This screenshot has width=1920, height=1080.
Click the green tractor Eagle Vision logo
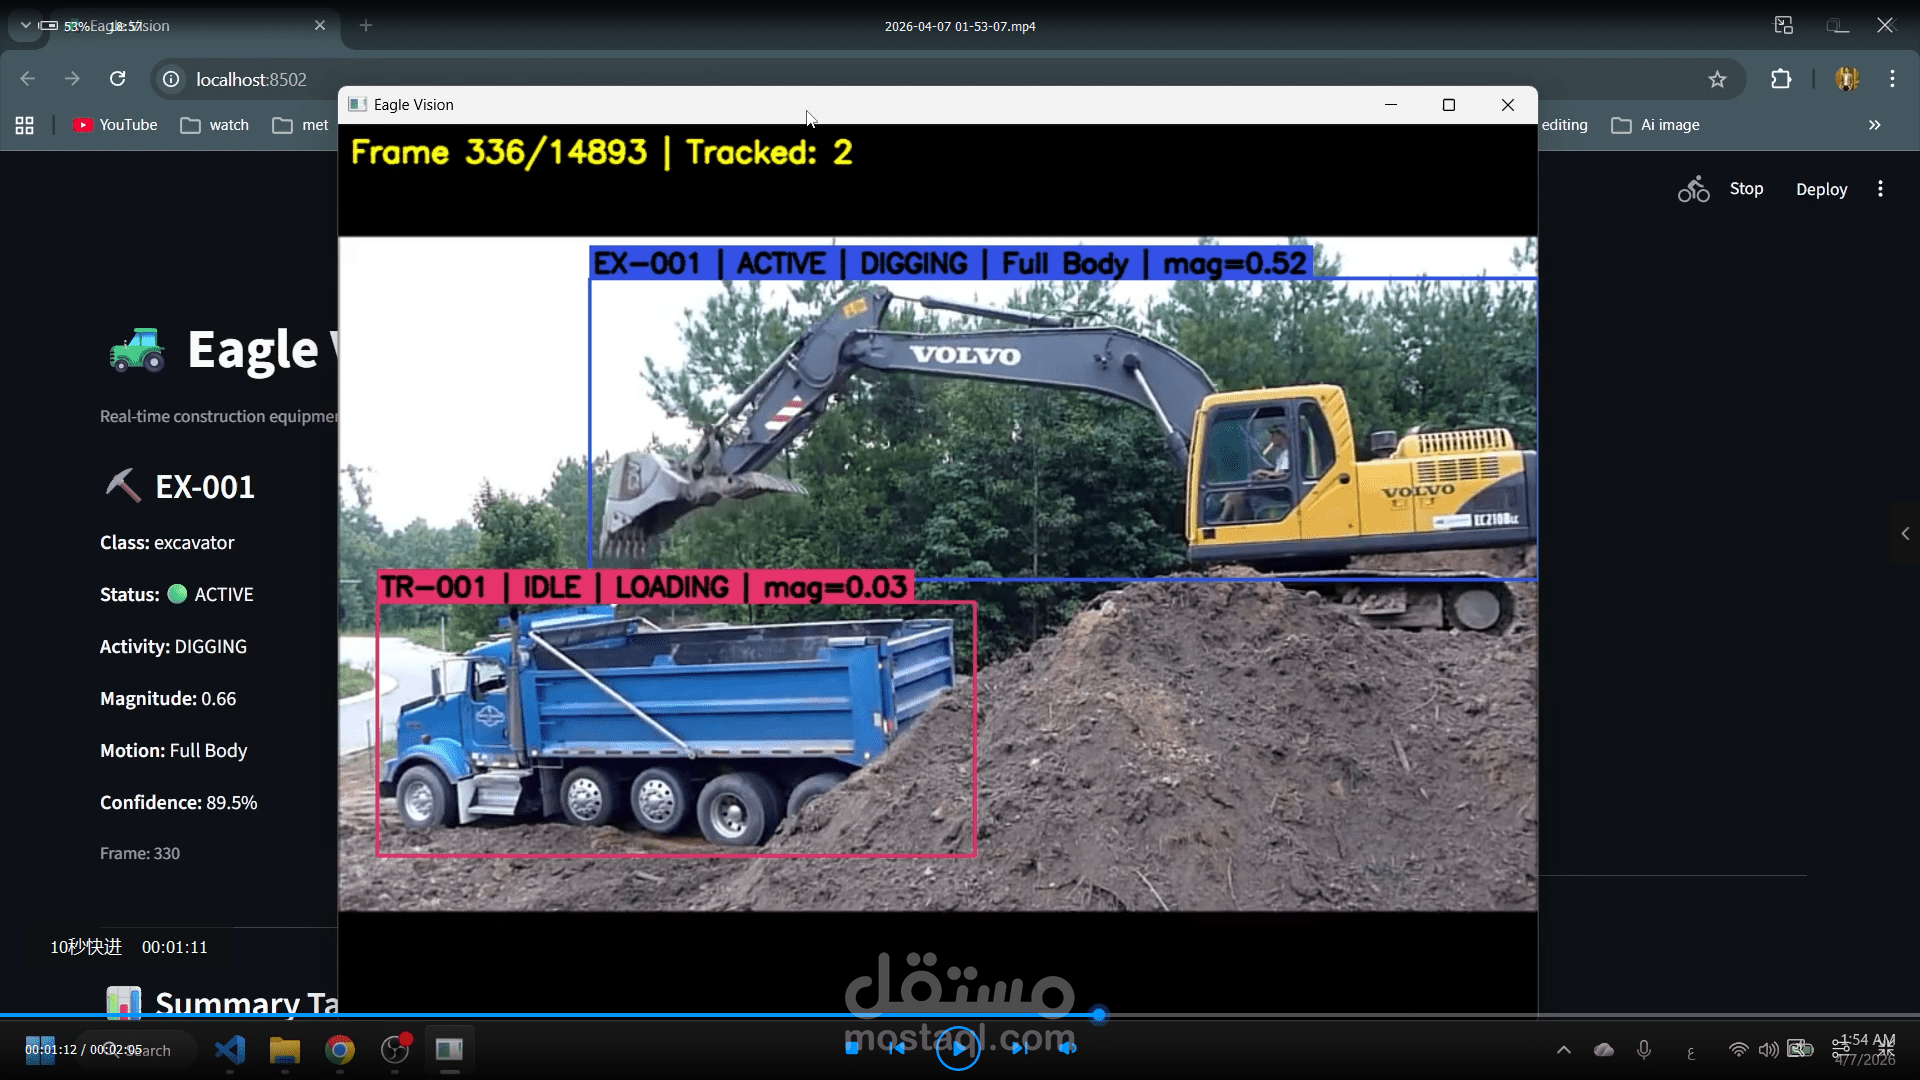(x=137, y=350)
